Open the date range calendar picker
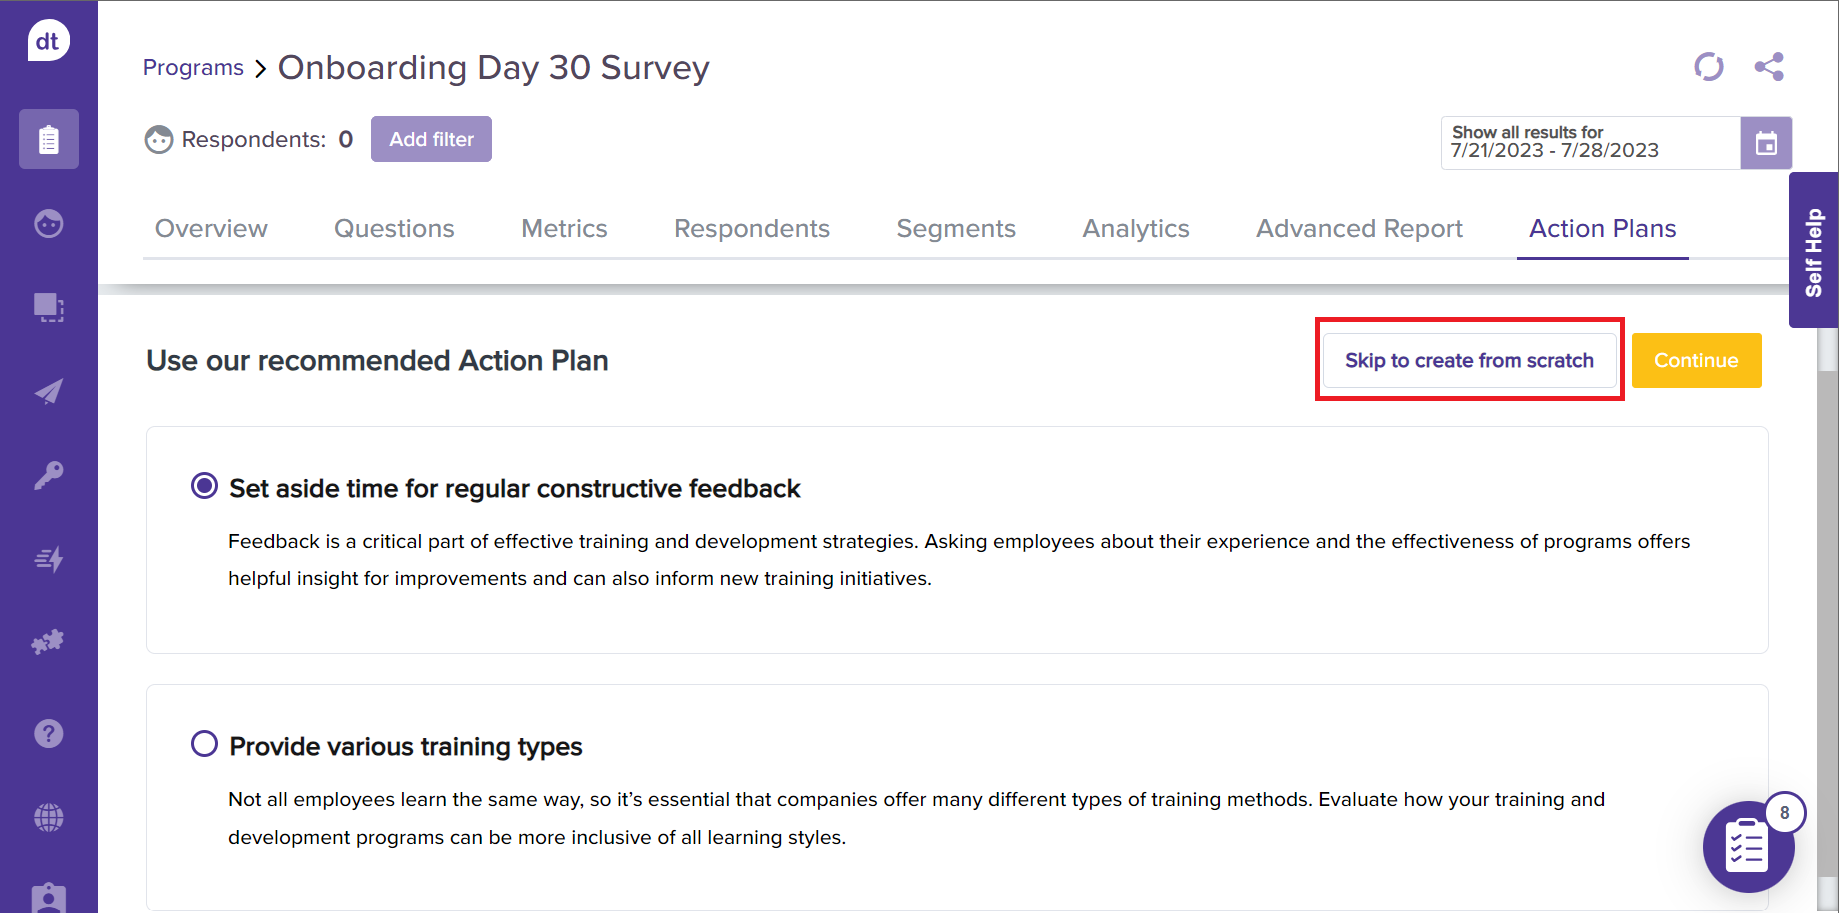The image size is (1839, 913). [1765, 143]
